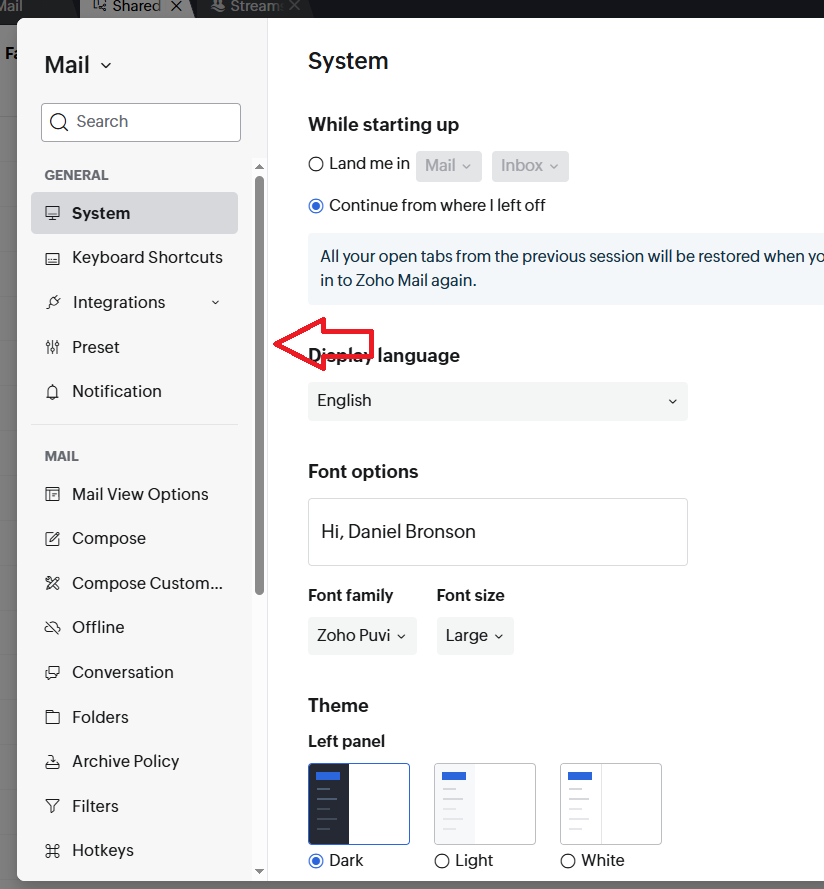Click the Compose Customization tools icon
Image resolution: width=824 pixels, height=889 pixels.
click(52, 583)
